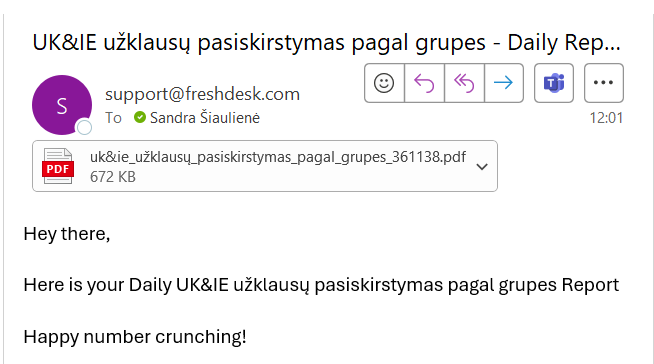Open recipient Sandra Šiaulienė's contact card
Screen dimensions: 654x364
[x=205, y=118]
